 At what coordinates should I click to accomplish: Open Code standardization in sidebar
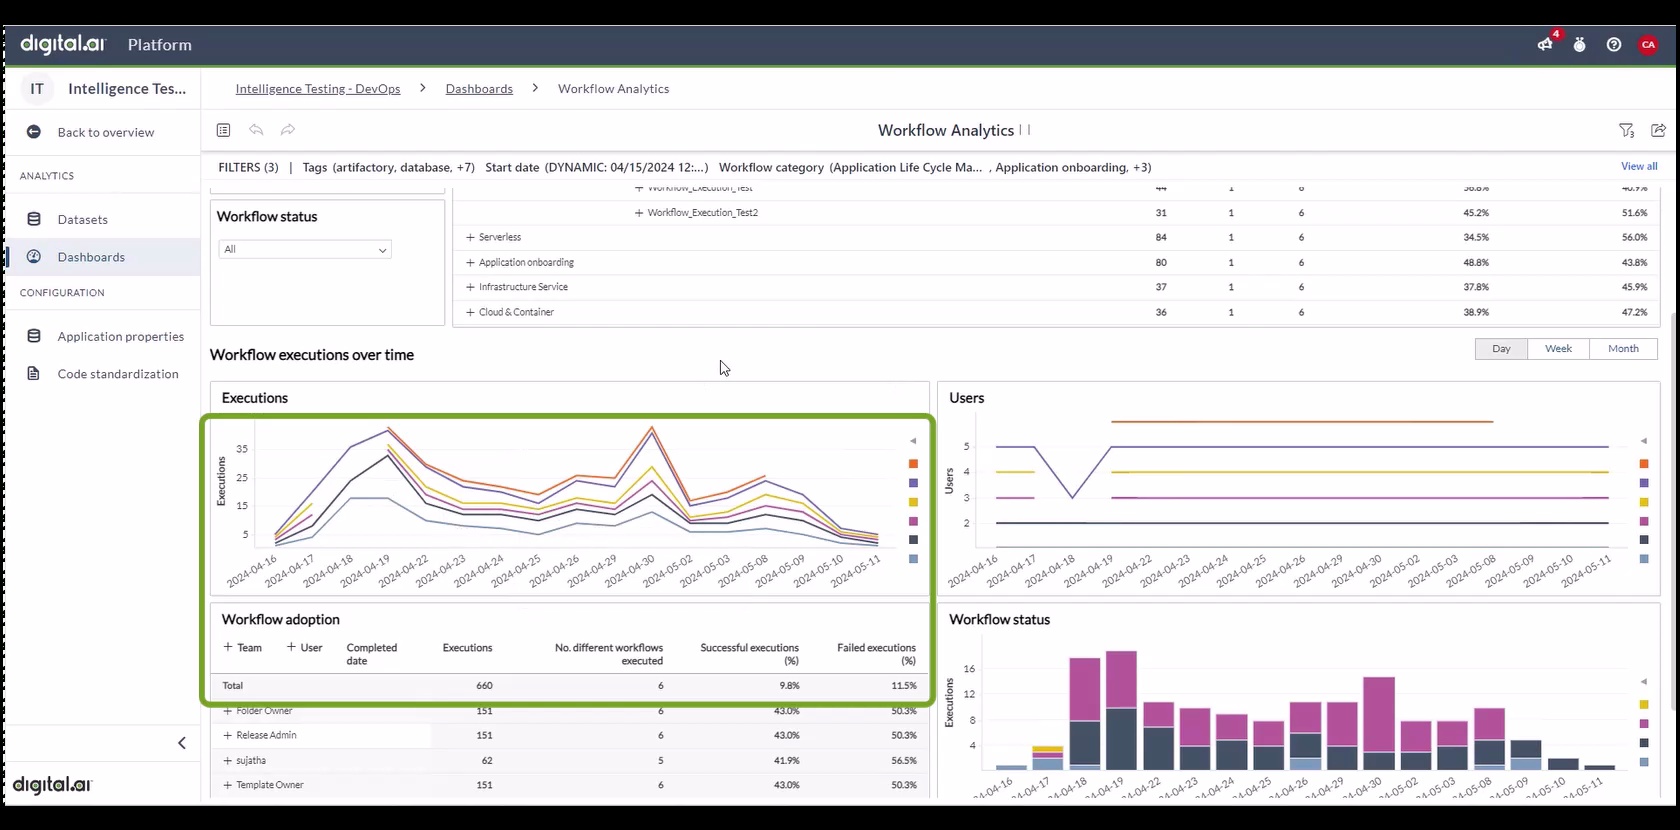(118, 374)
